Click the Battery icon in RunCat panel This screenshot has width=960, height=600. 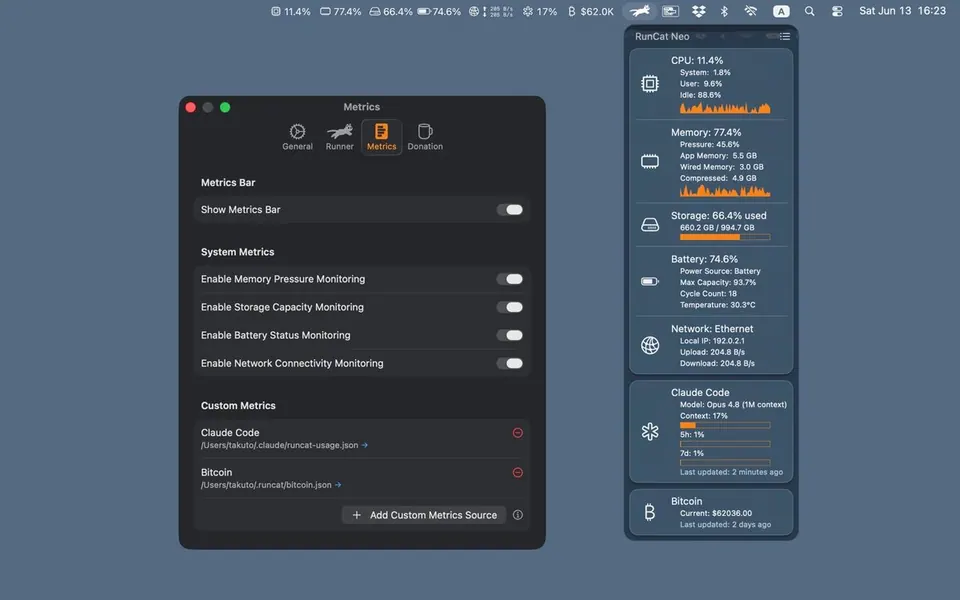650,282
